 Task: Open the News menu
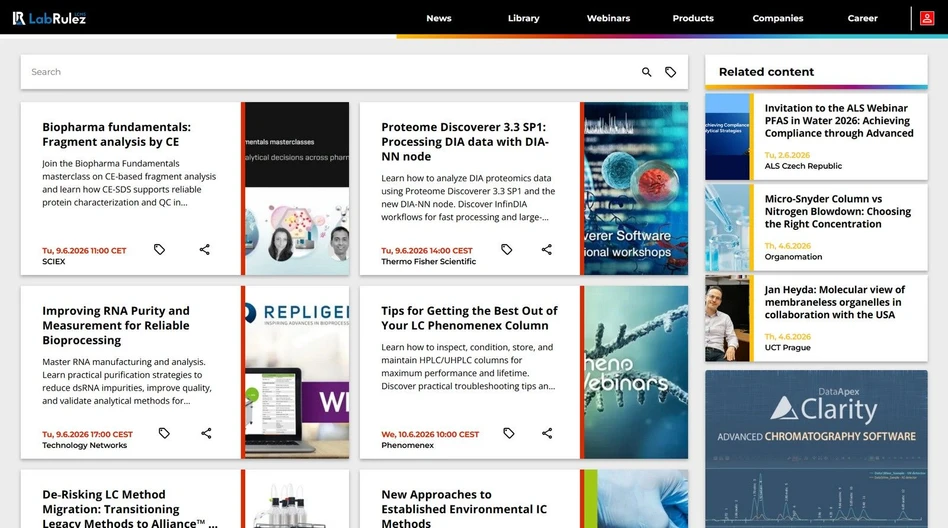[x=439, y=18]
